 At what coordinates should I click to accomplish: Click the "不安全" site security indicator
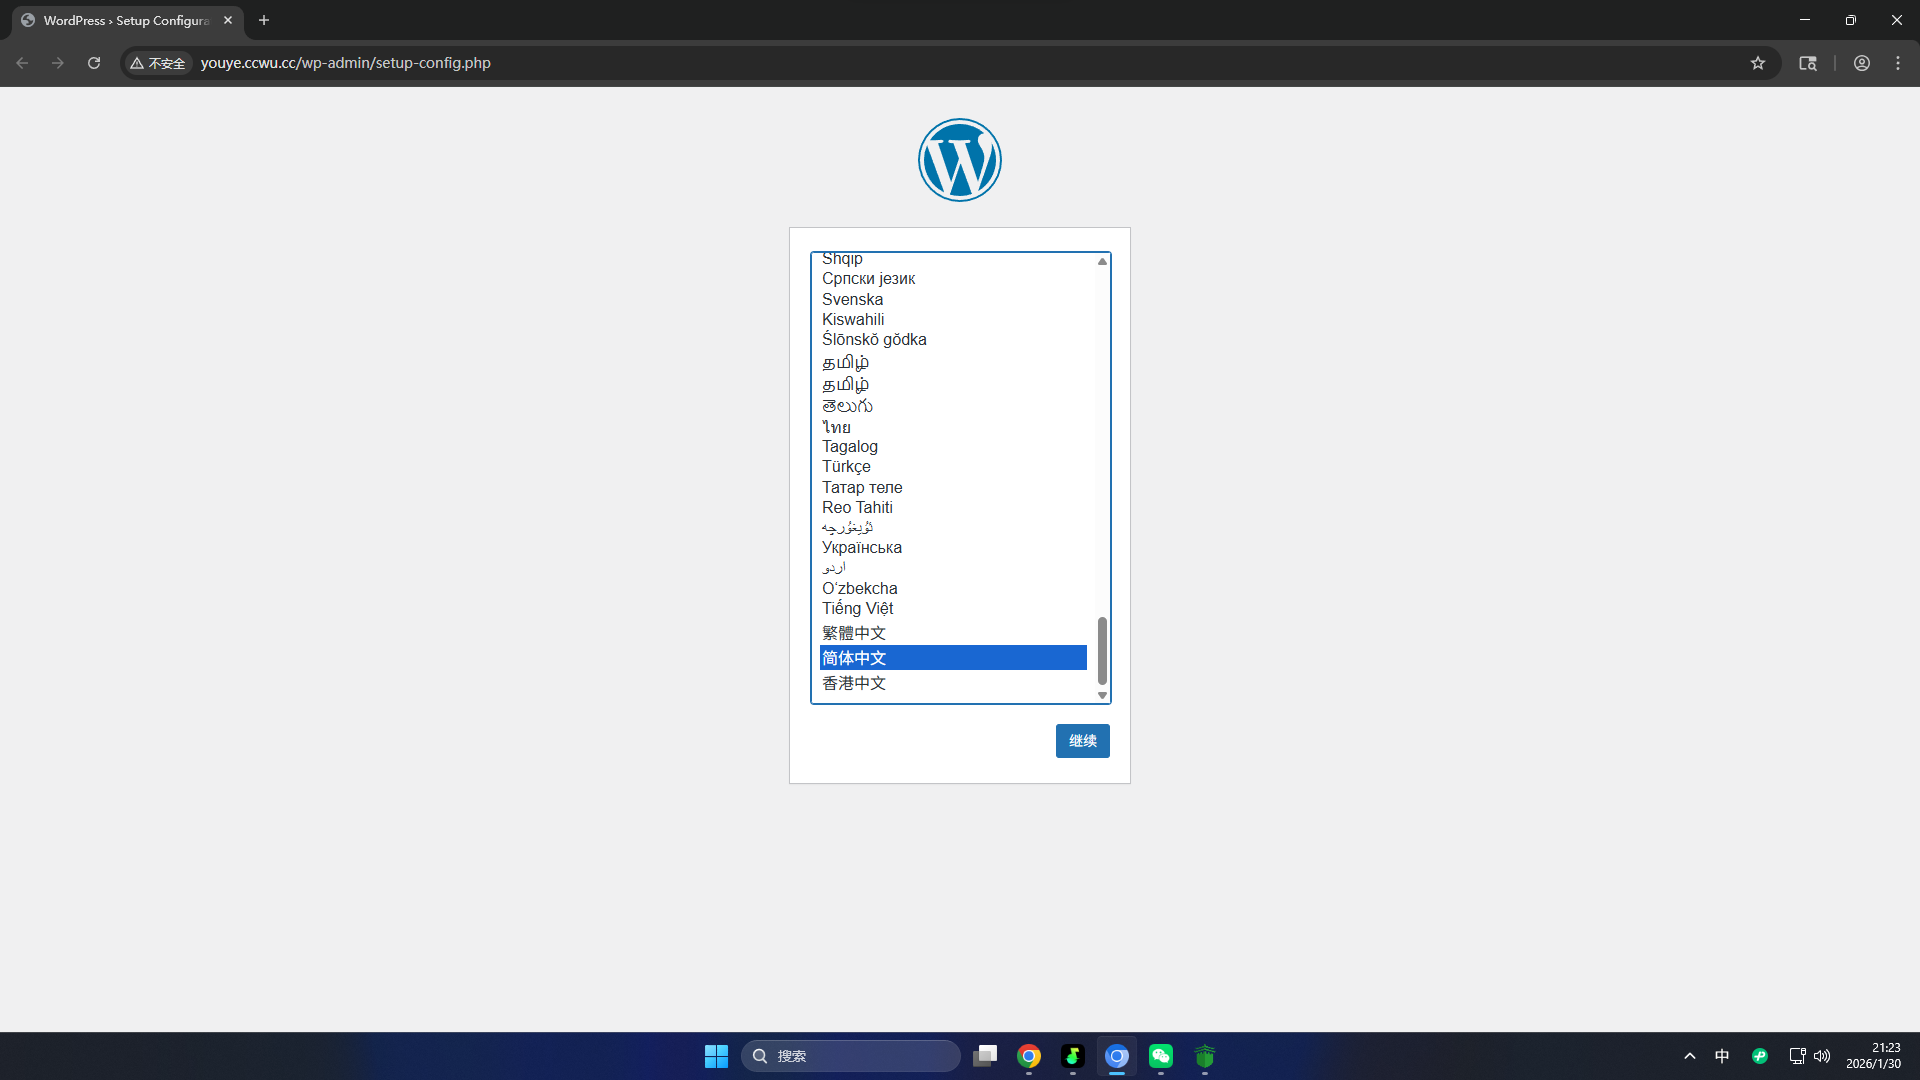click(x=158, y=63)
